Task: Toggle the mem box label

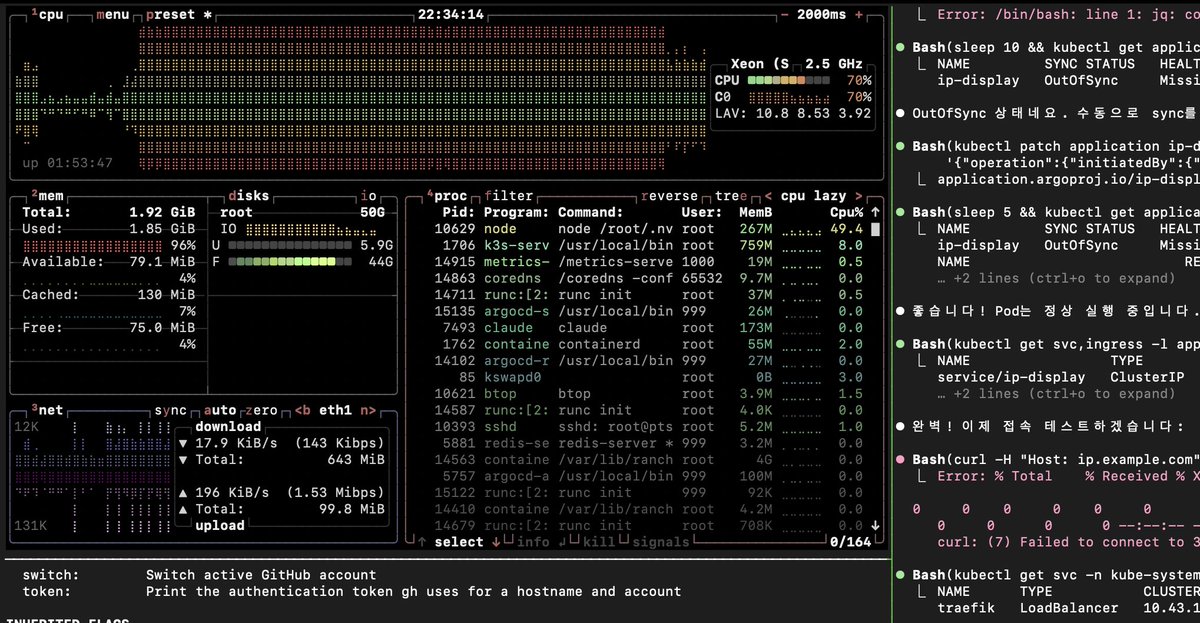Action: [x=48, y=196]
